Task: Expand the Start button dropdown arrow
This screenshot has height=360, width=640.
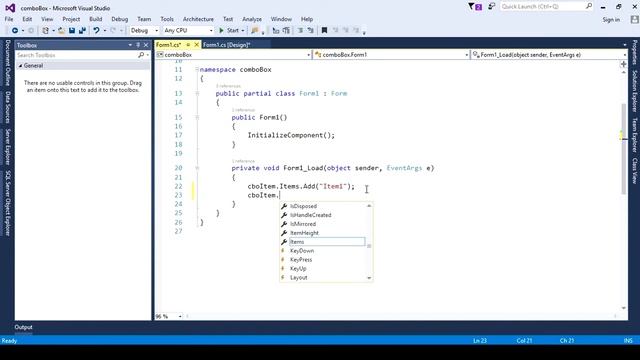Action: (x=243, y=30)
